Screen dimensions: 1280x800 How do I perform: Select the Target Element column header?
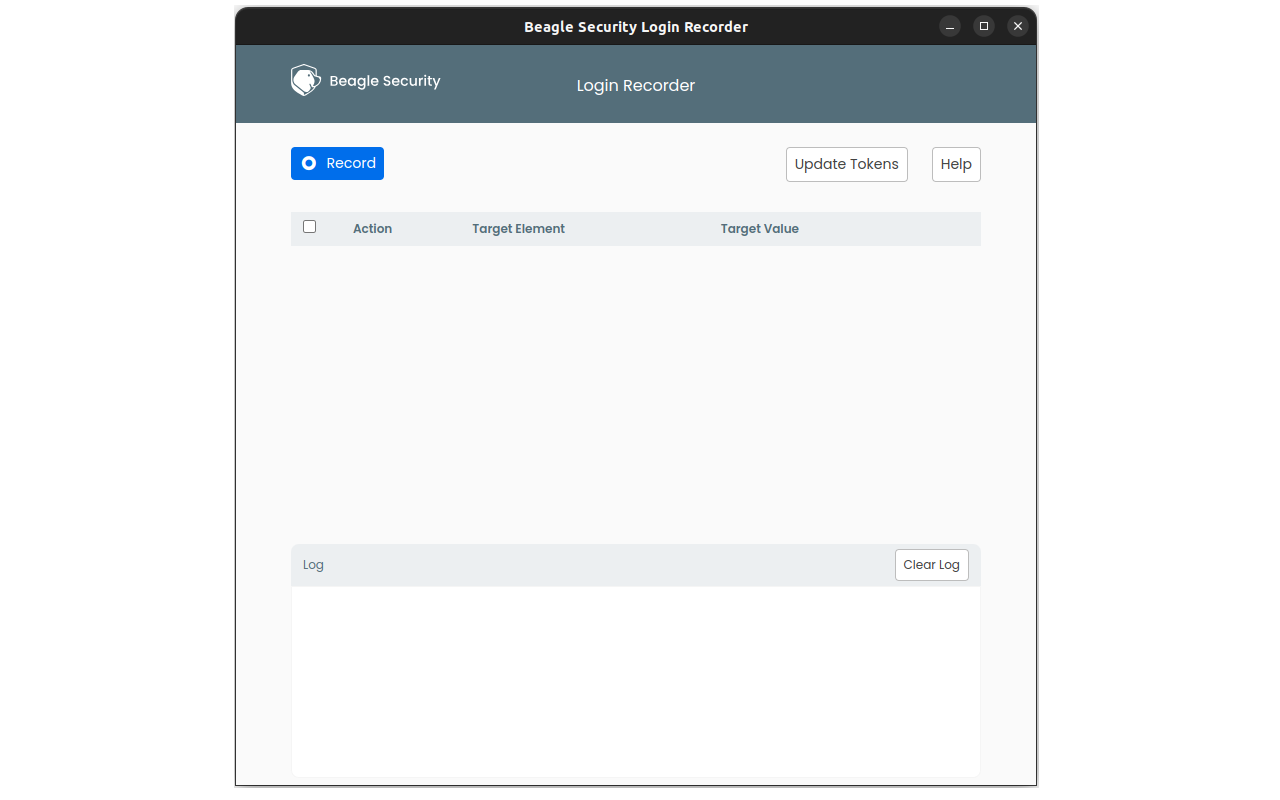pos(518,229)
